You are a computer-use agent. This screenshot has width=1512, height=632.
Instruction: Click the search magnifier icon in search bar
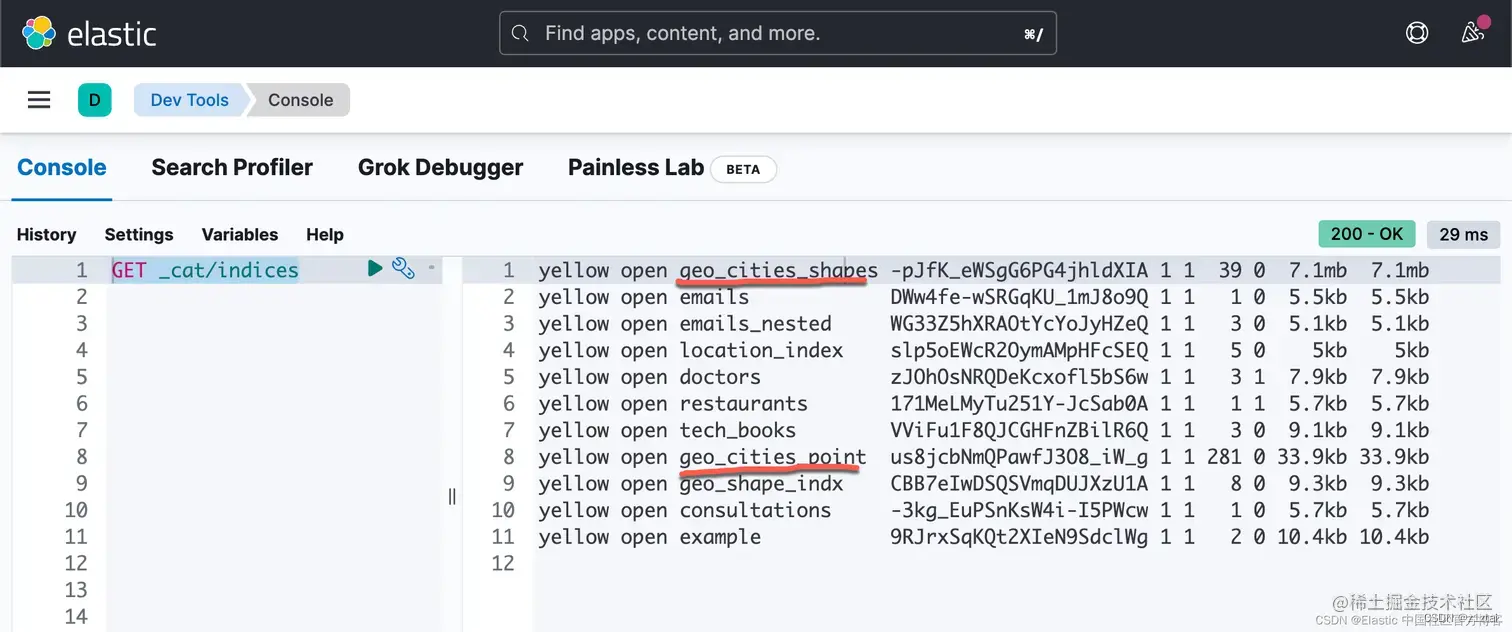click(520, 33)
